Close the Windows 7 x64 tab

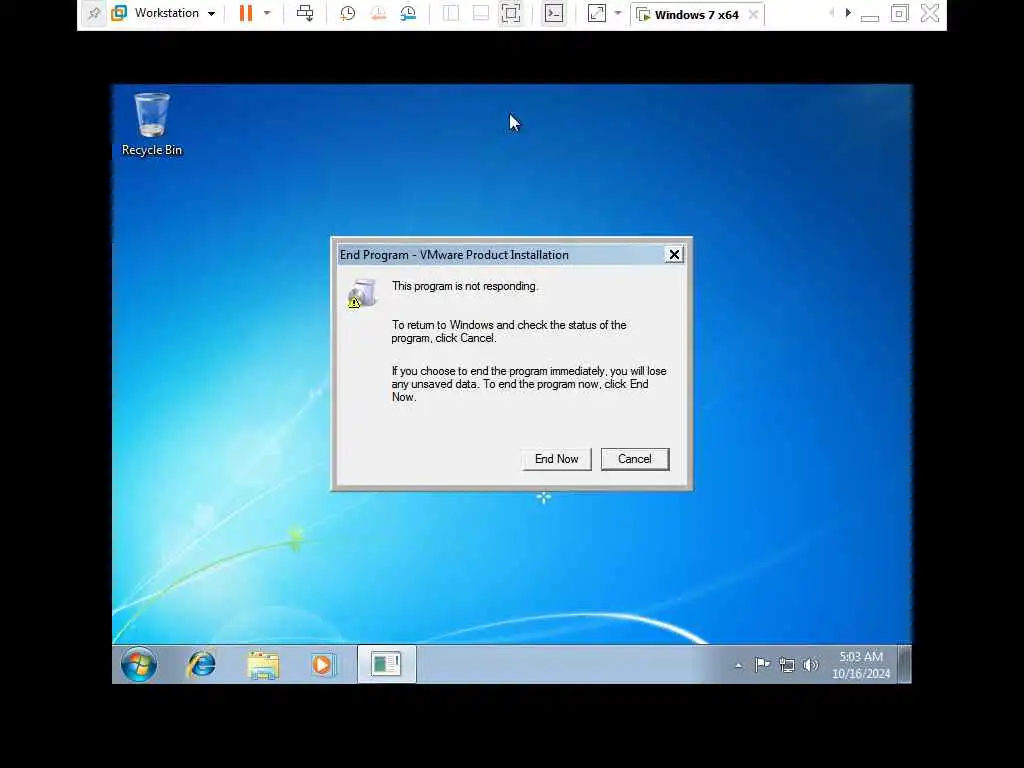click(x=754, y=14)
